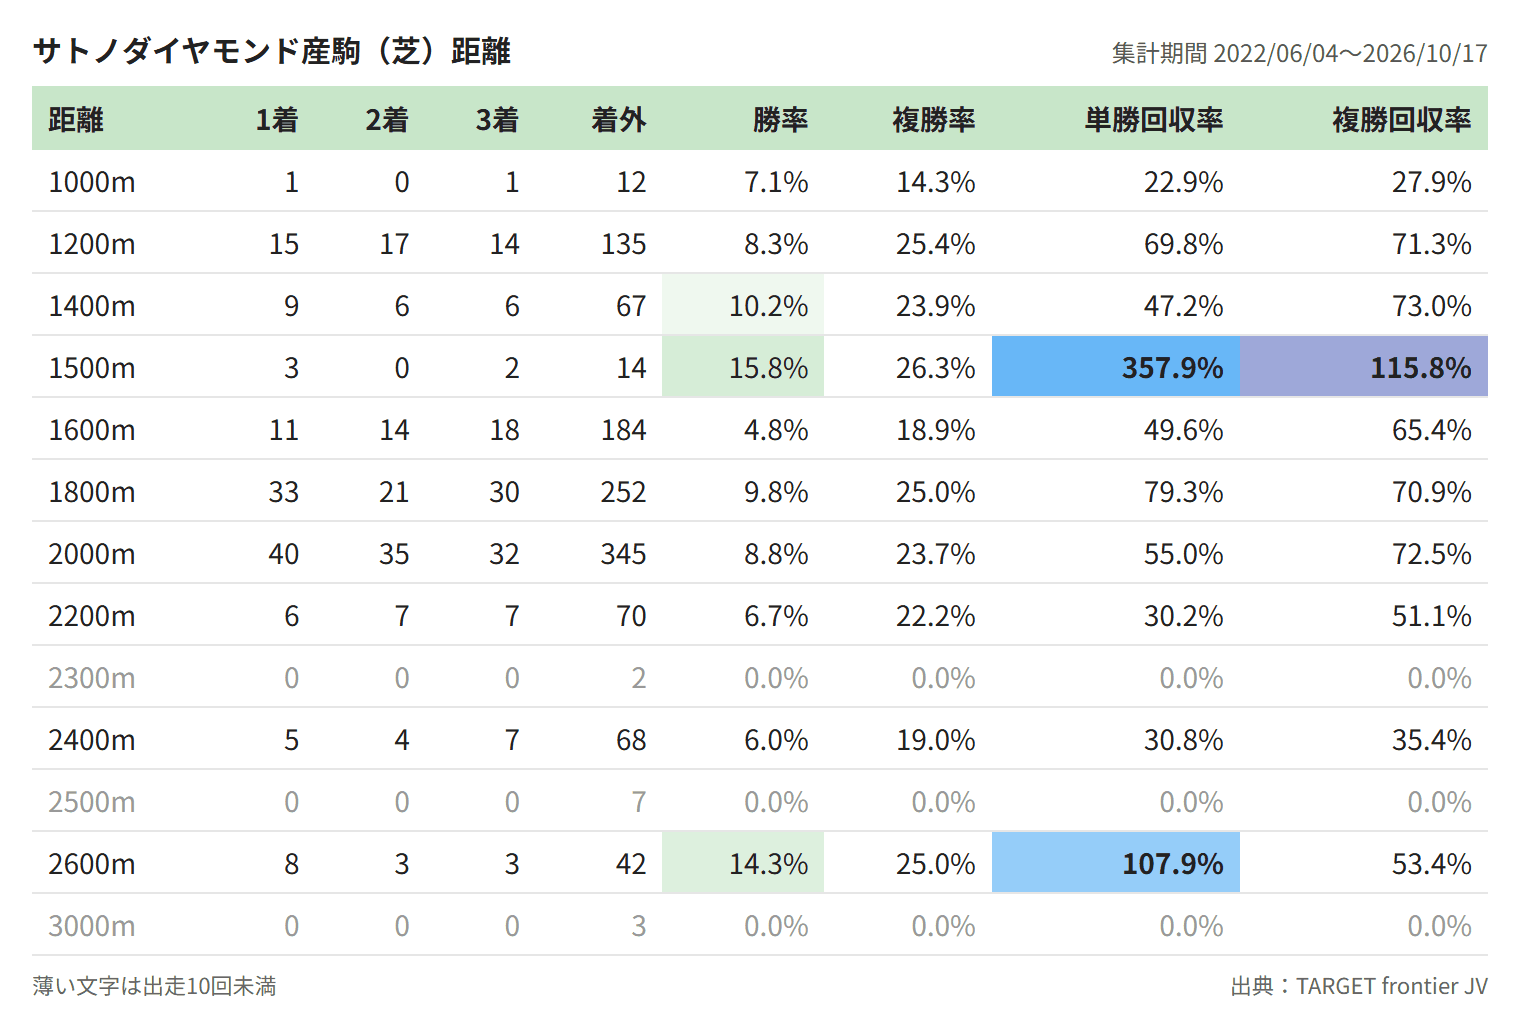The image size is (1520, 1020).
Task: Click the 1着 column header
Action: click(277, 120)
